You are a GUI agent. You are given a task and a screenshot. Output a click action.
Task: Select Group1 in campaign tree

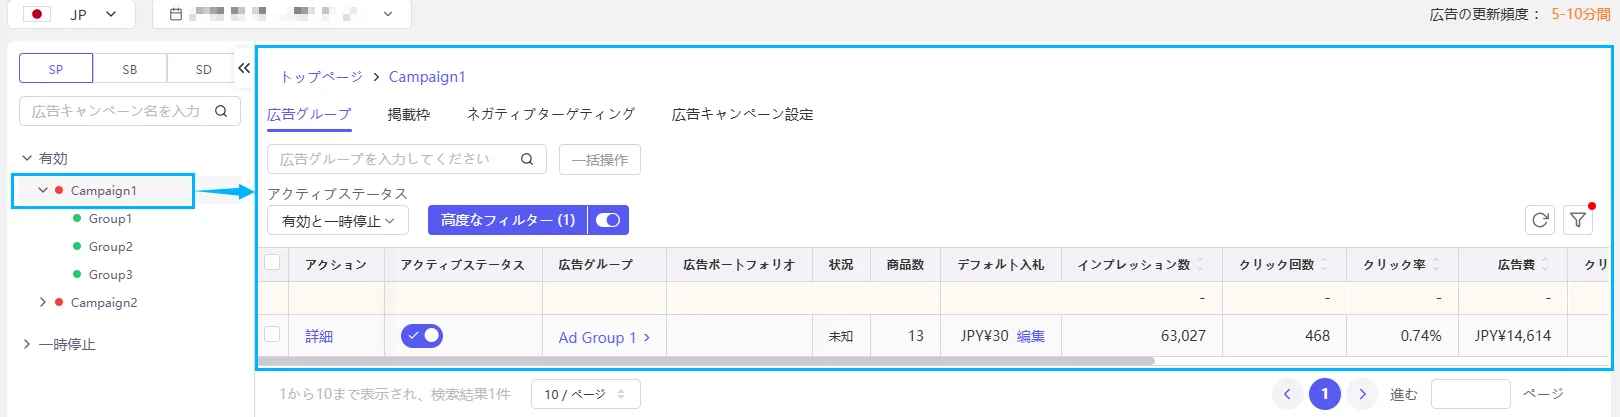click(110, 218)
